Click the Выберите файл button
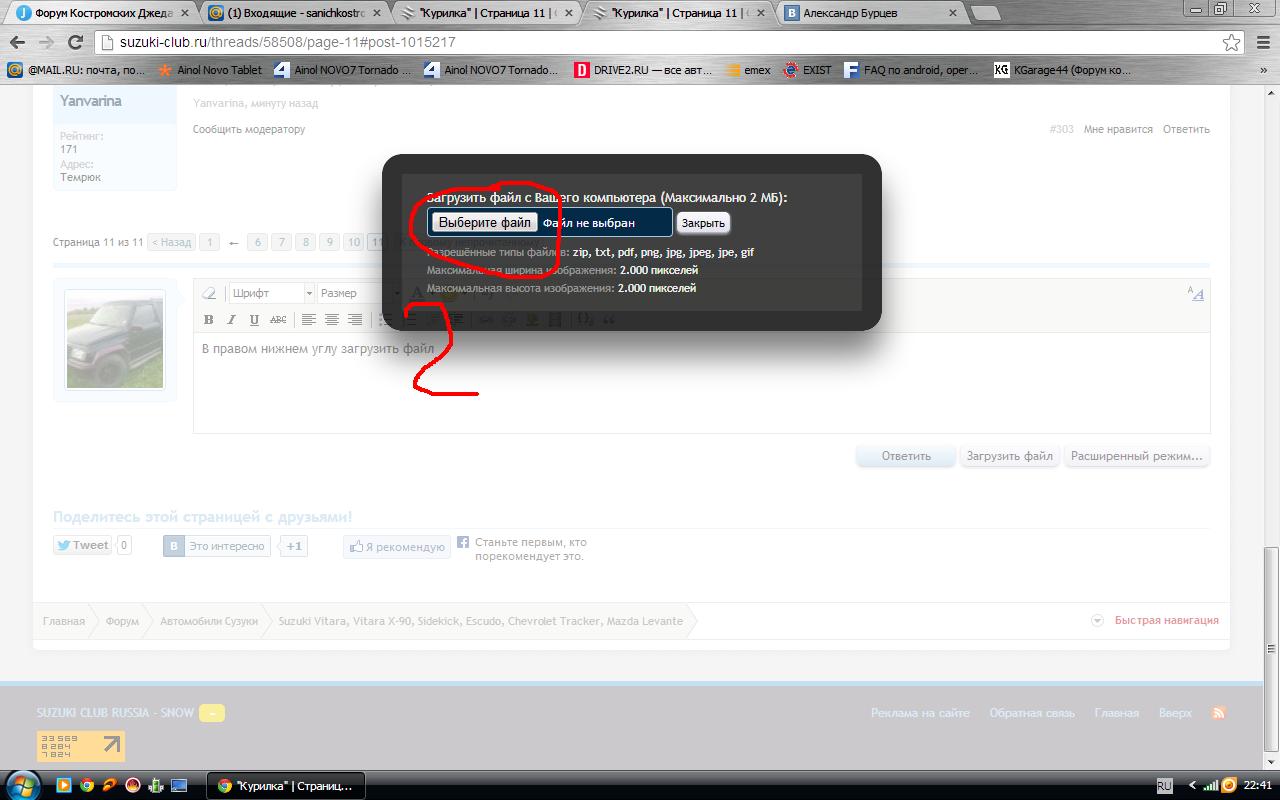 coord(485,222)
